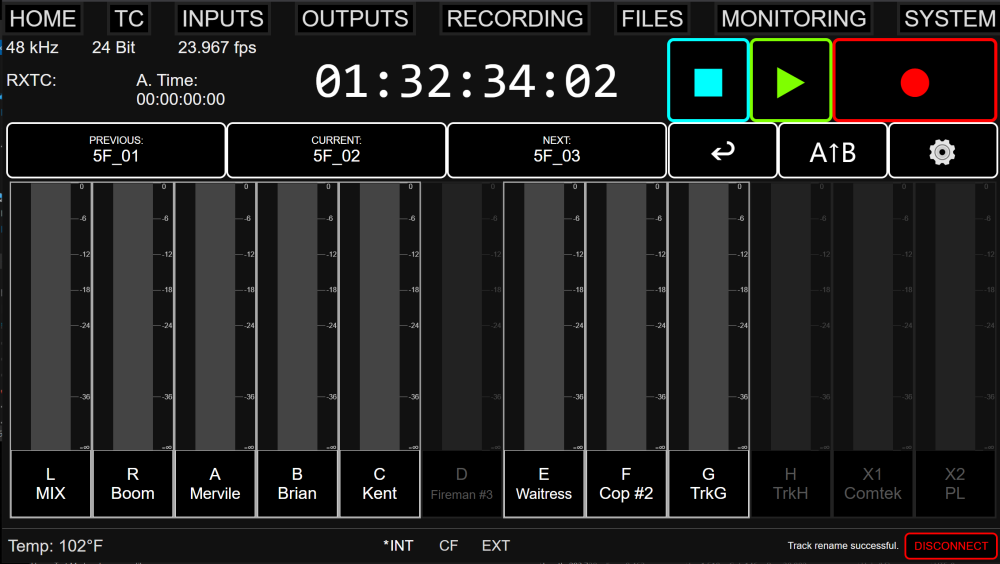
Task: Select the EXT drive indicator
Action: pyautogui.click(x=496, y=545)
